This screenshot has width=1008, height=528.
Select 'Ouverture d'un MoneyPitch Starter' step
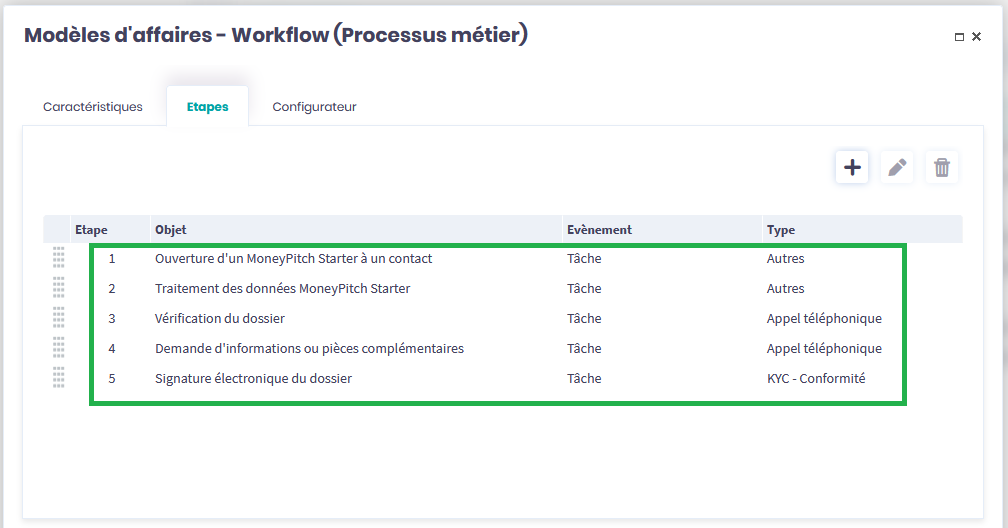[293, 258]
